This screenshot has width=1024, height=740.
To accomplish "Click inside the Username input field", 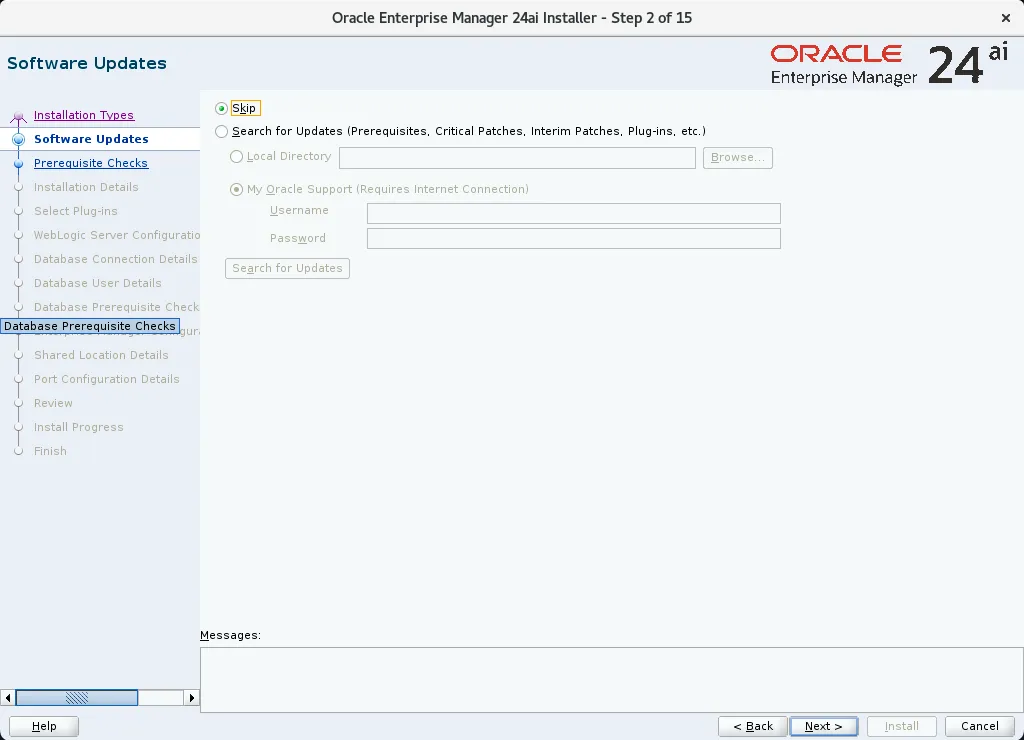I will (573, 213).
